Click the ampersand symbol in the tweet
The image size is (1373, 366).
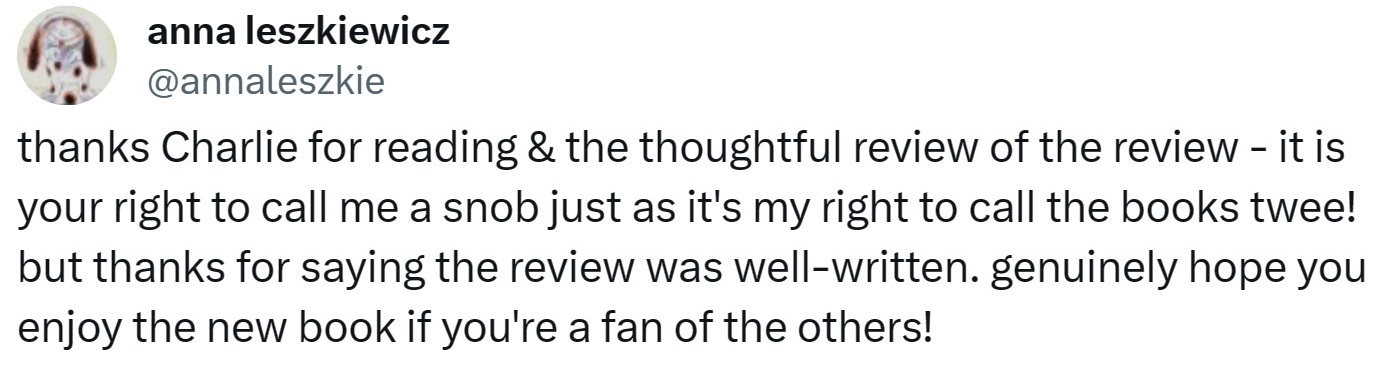544,151
